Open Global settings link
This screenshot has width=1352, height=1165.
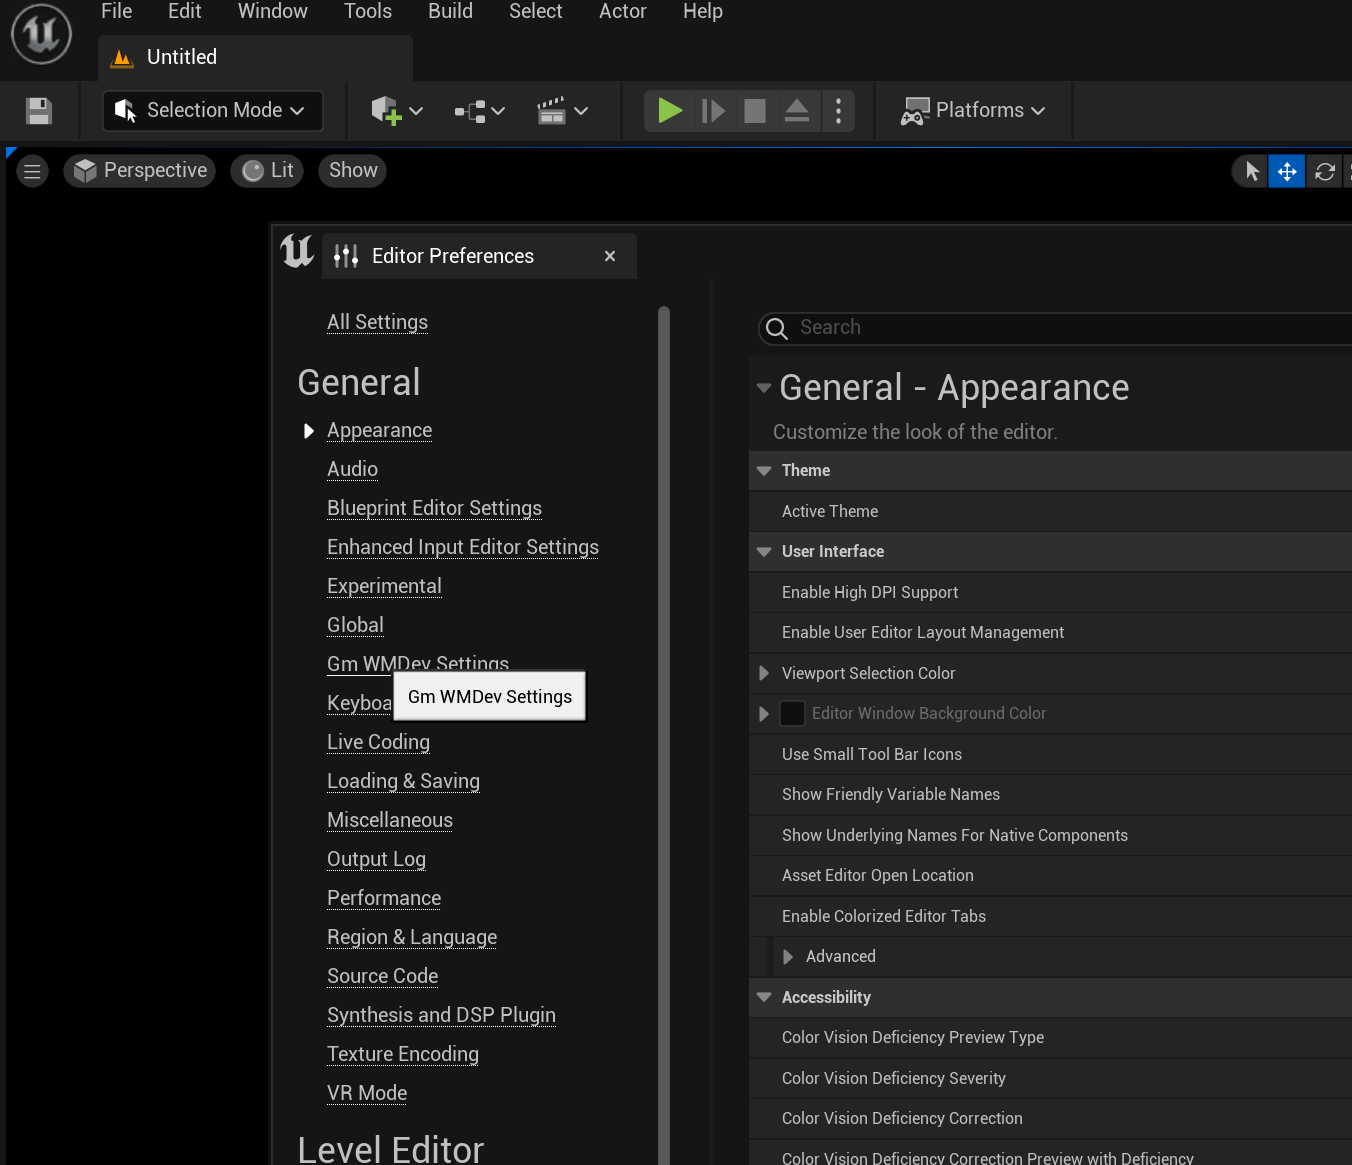point(355,625)
